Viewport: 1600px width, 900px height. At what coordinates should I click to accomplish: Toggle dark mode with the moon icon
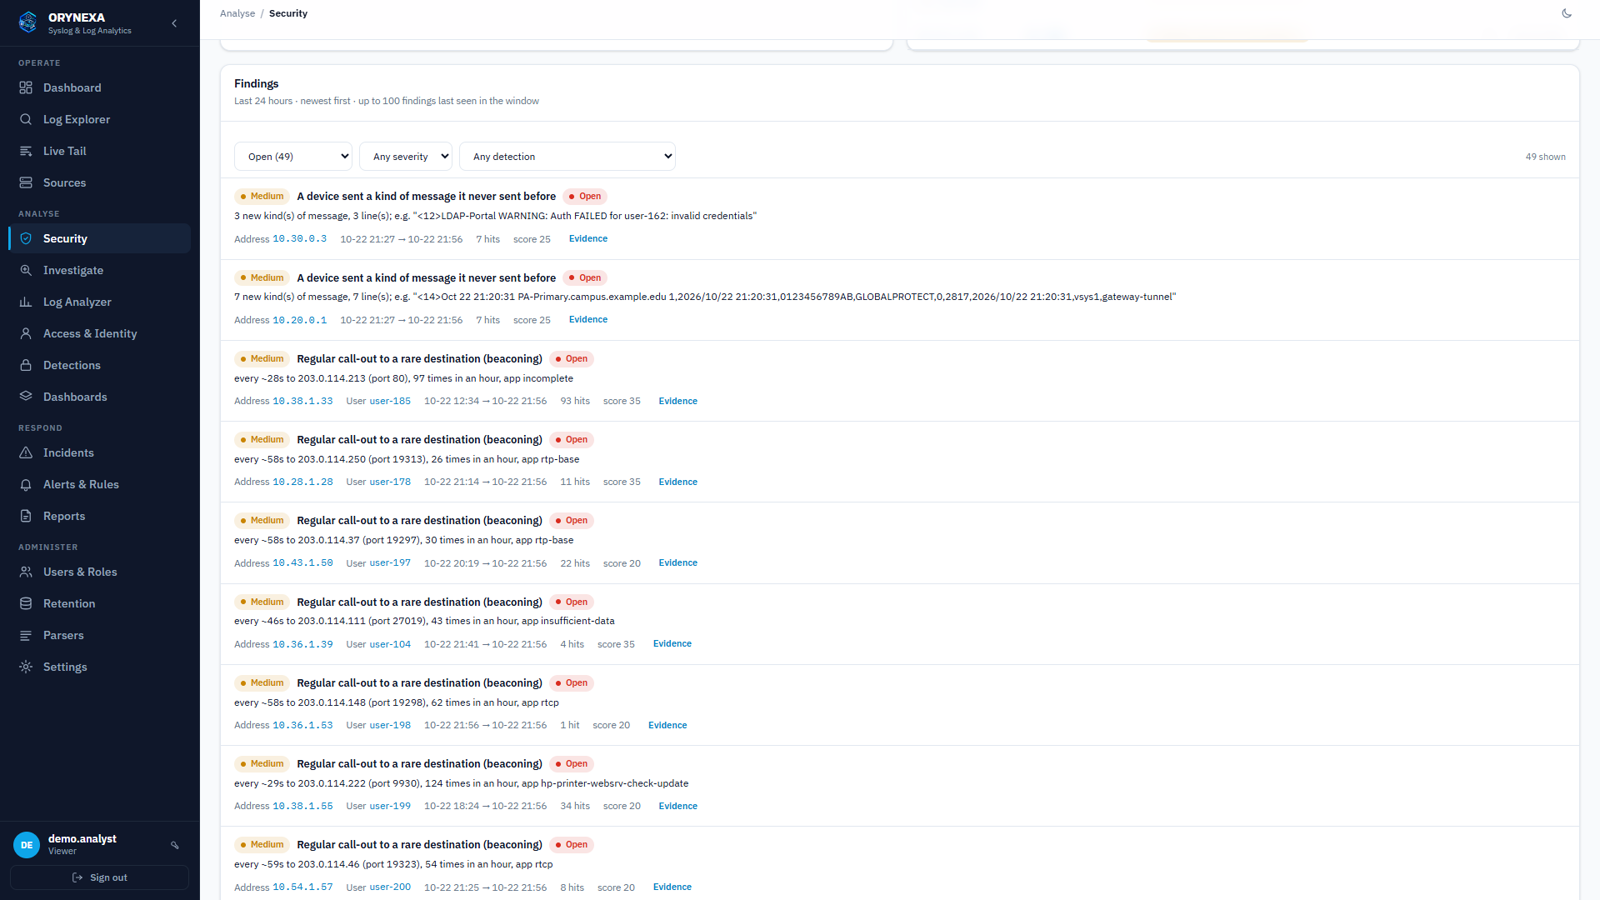pyautogui.click(x=1567, y=14)
